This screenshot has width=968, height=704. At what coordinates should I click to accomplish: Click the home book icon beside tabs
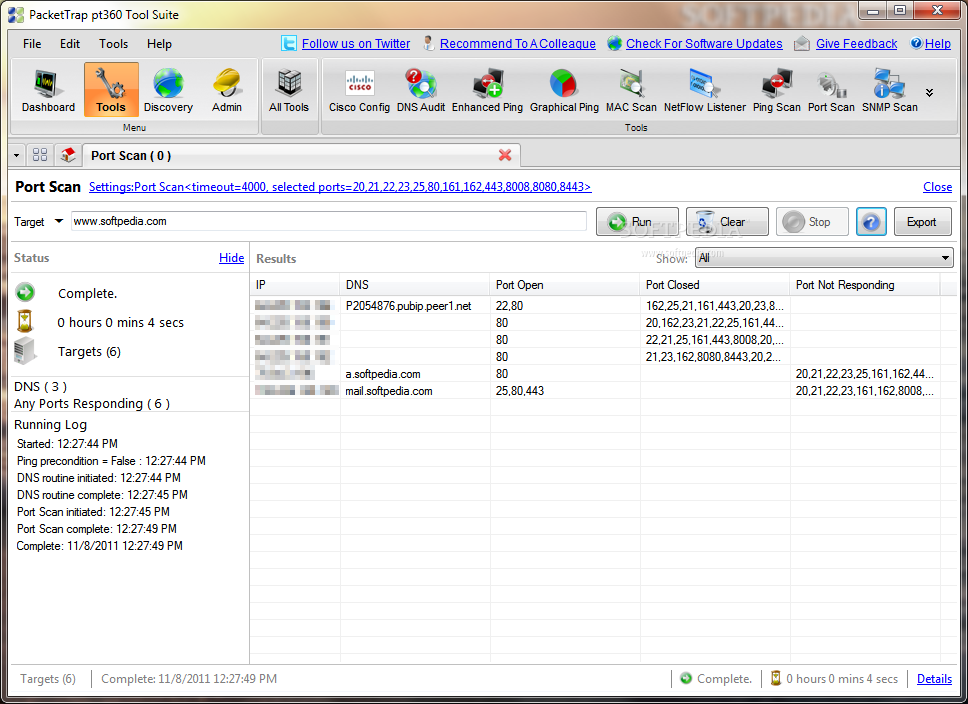tap(68, 154)
